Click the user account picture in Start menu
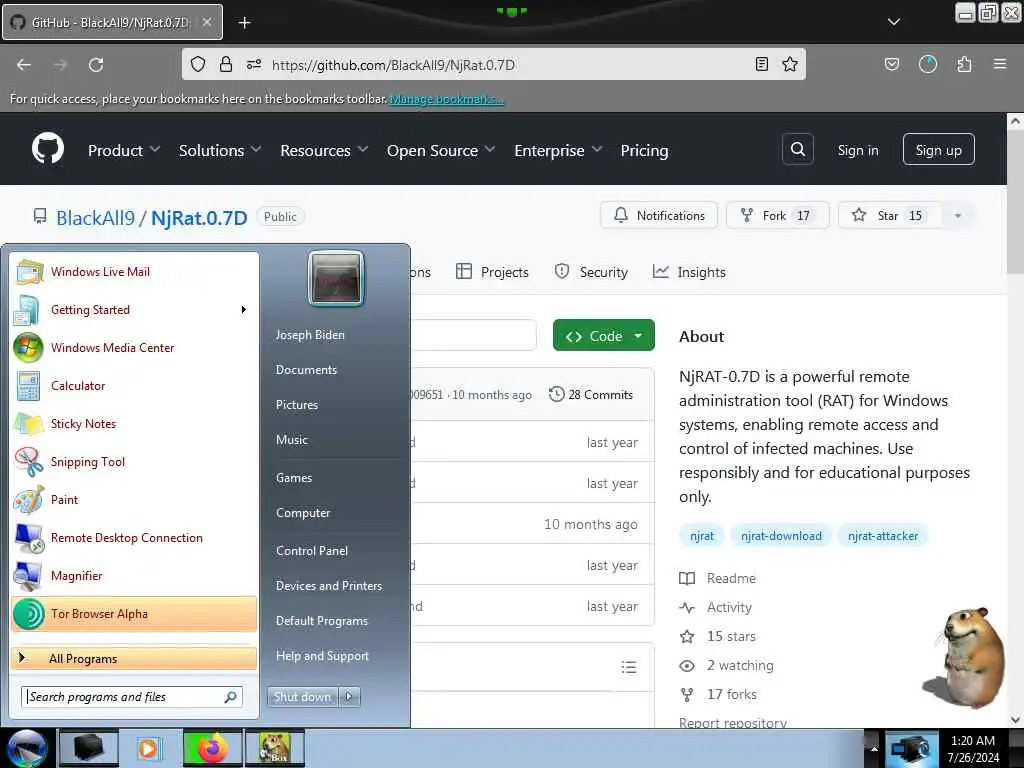1024x768 pixels. click(x=336, y=279)
